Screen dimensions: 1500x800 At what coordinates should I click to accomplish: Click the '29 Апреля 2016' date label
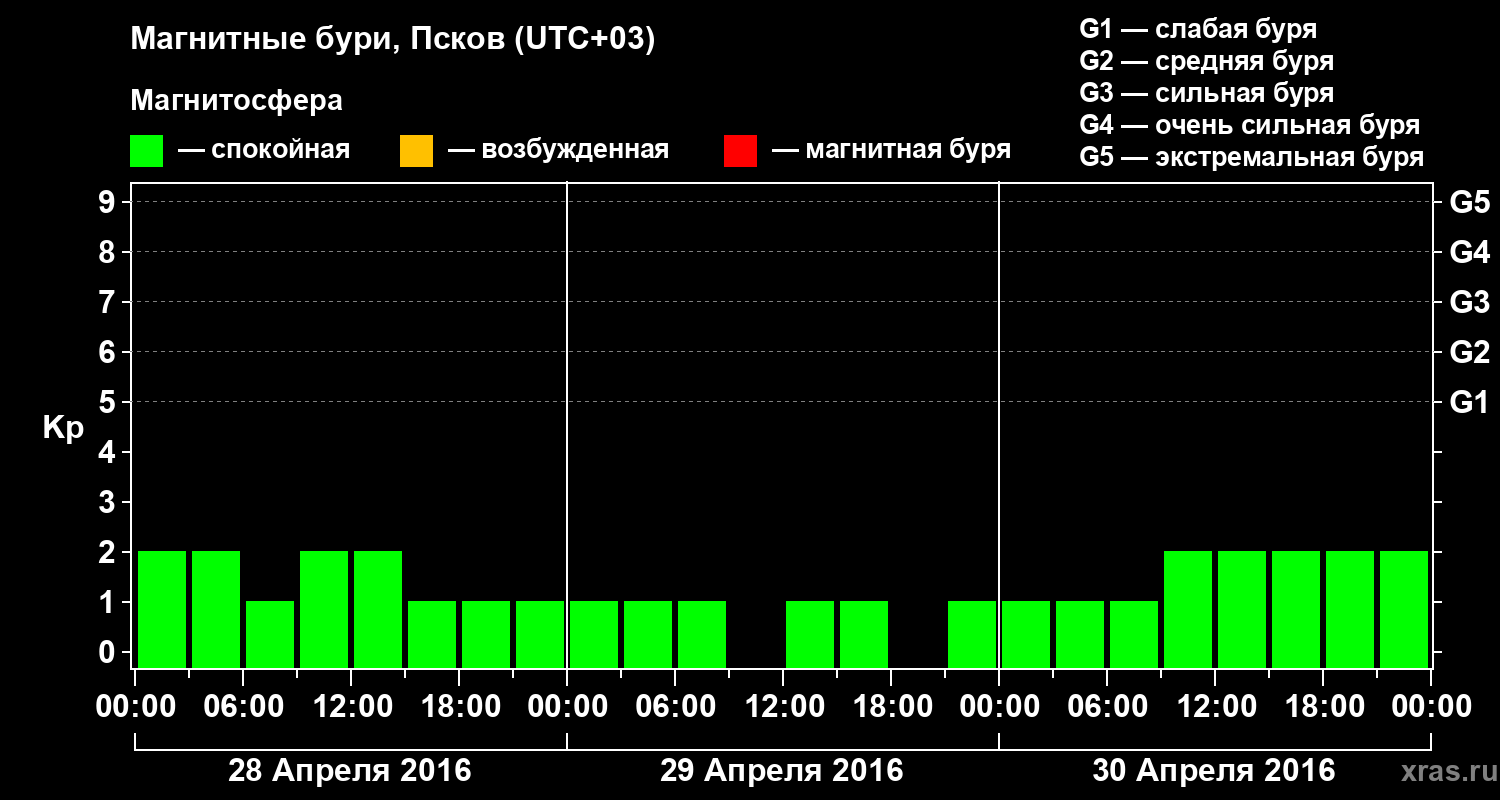pos(782,771)
